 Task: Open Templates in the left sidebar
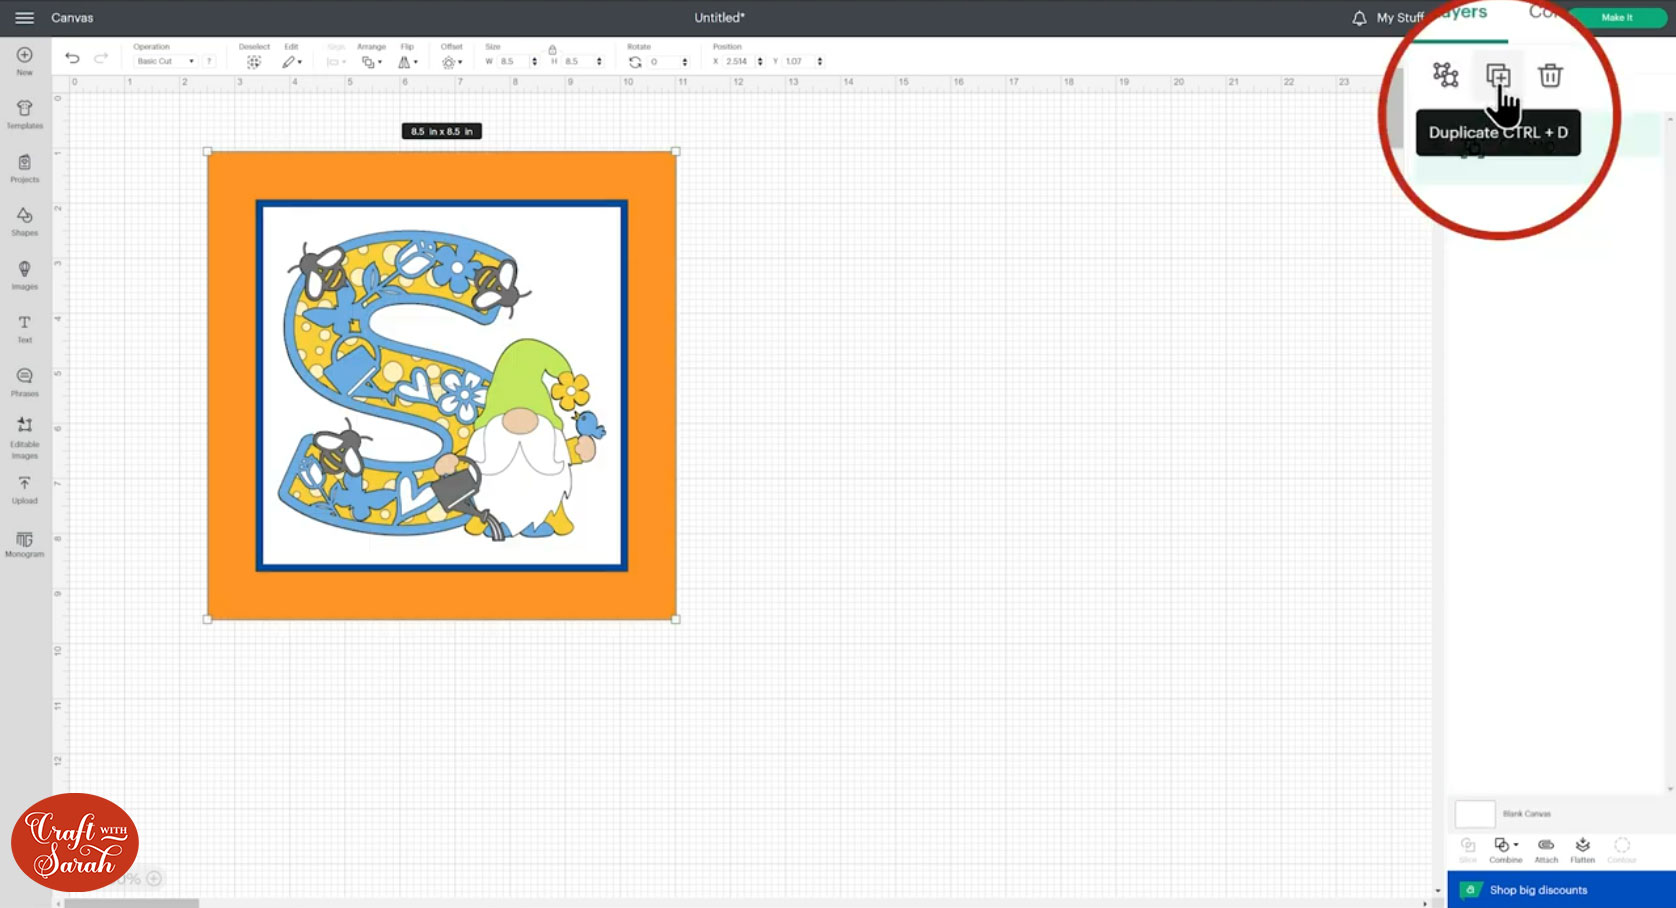pos(25,114)
